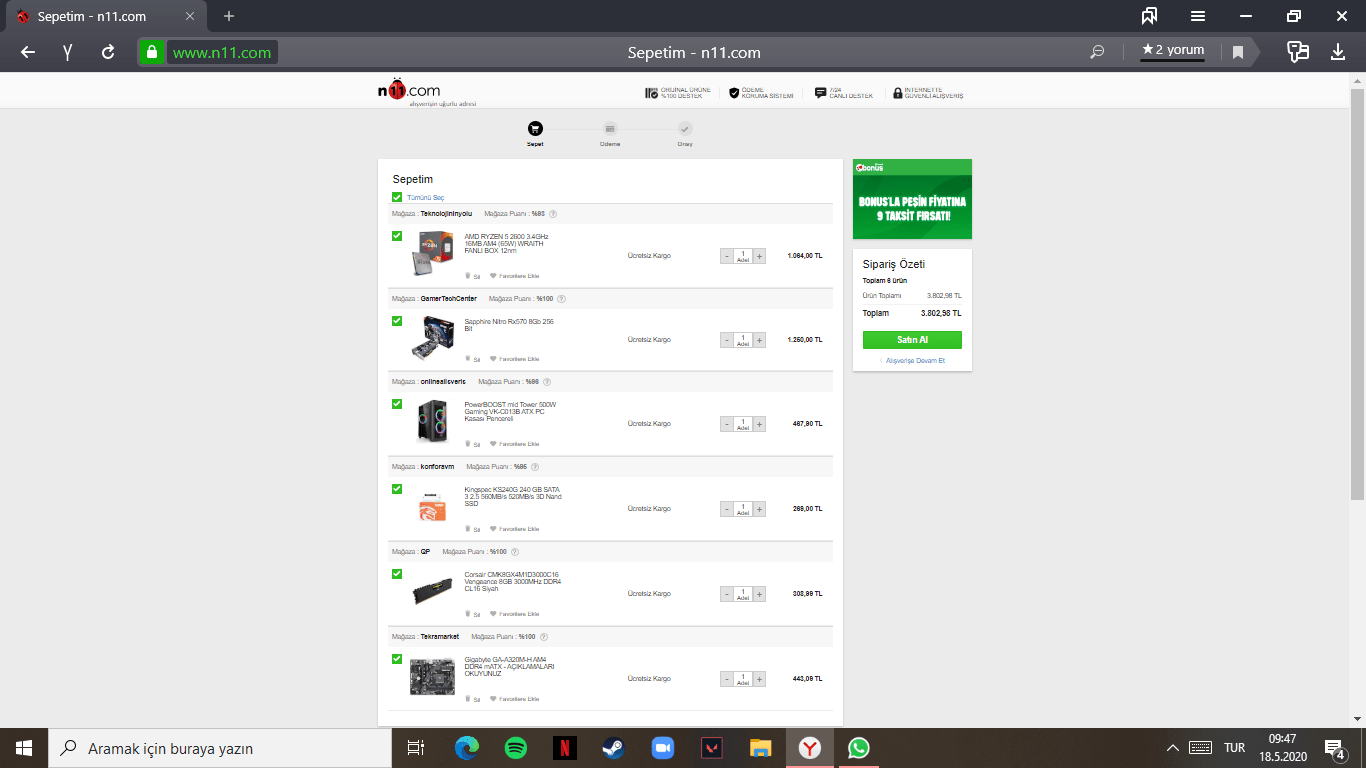The image size is (1366, 768).
Task: Click the www.n11.com address field
Action: point(222,52)
